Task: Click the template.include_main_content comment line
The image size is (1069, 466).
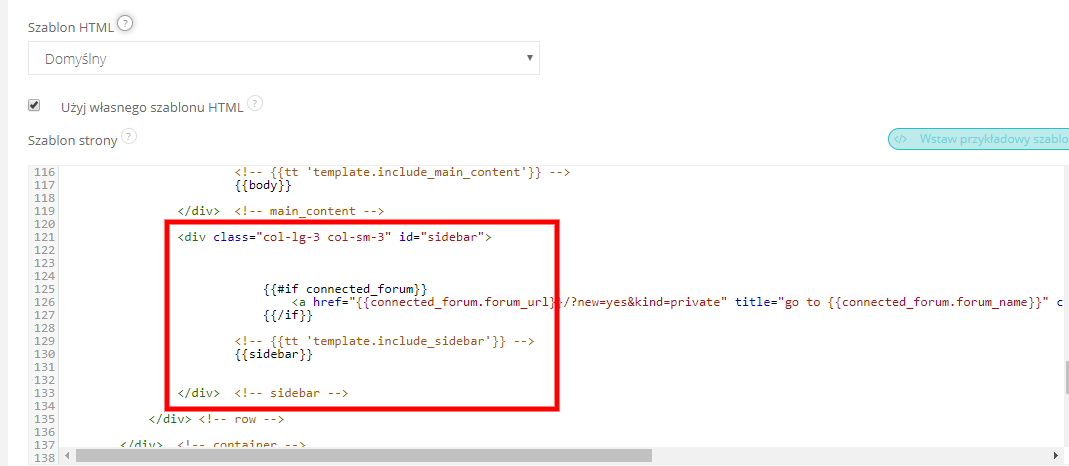Action: [x=402, y=172]
